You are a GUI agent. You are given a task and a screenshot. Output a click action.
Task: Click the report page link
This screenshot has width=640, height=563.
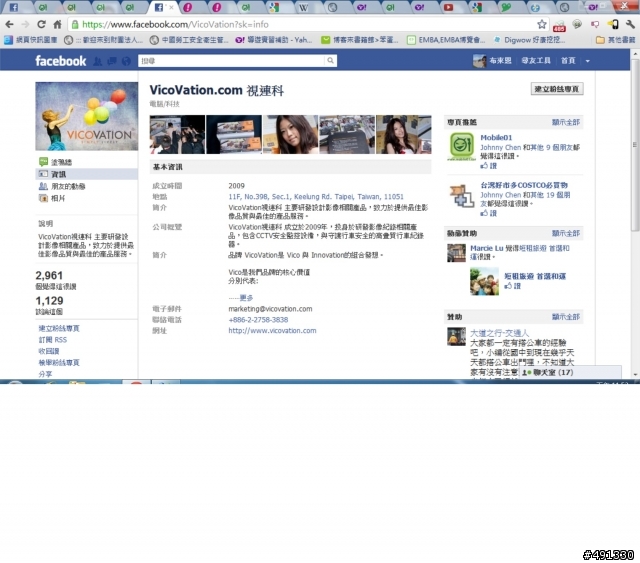coord(59,363)
